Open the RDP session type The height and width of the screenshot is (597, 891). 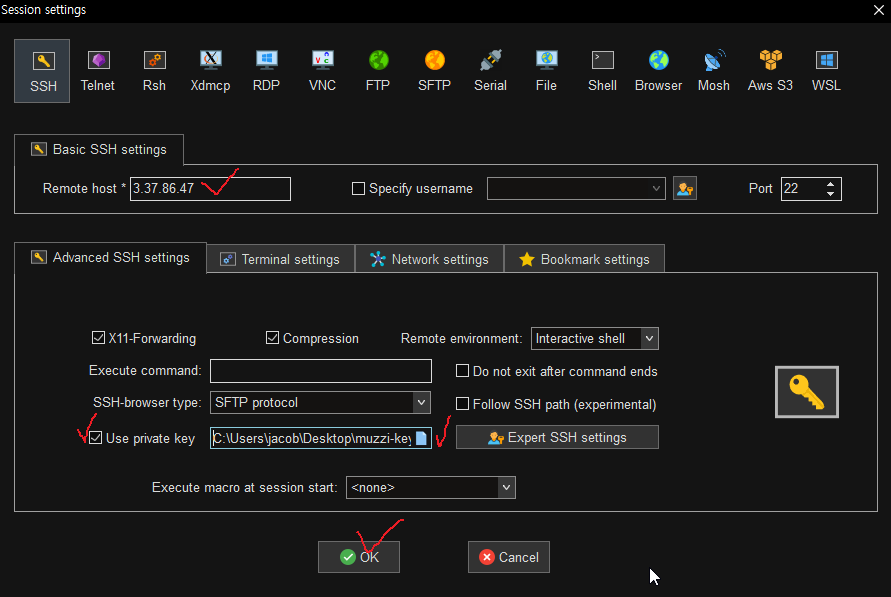(x=266, y=71)
